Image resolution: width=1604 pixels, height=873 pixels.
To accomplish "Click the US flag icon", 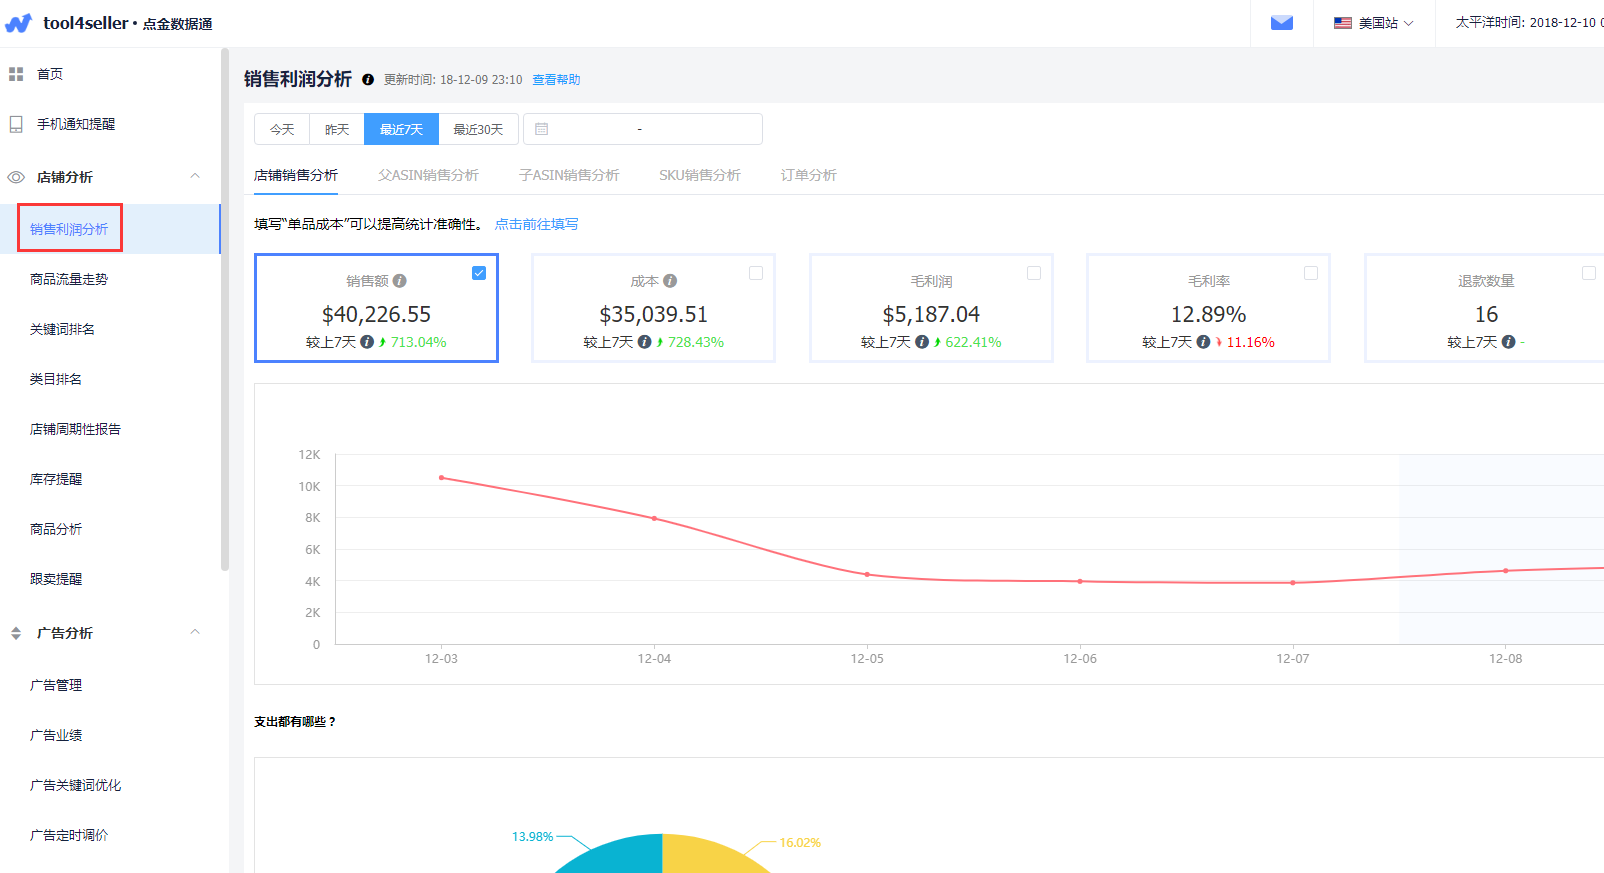I will pyautogui.click(x=1343, y=23).
